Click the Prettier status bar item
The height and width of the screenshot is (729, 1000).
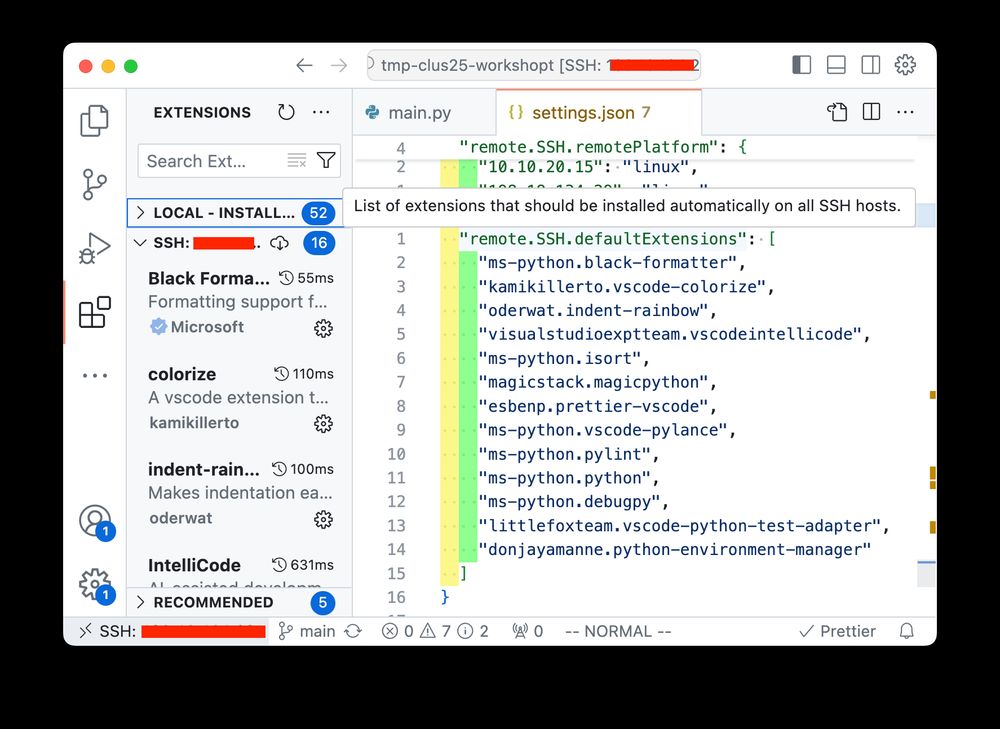(837, 631)
